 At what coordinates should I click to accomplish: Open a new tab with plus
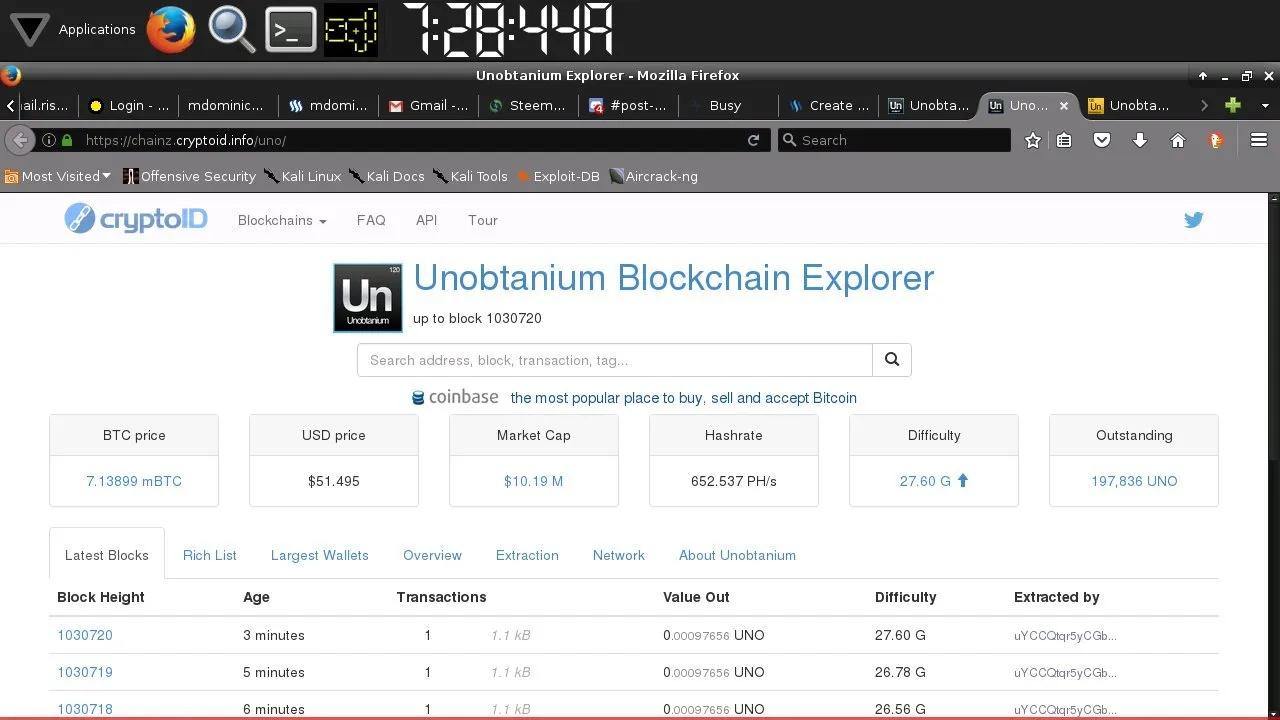[x=1233, y=105]
